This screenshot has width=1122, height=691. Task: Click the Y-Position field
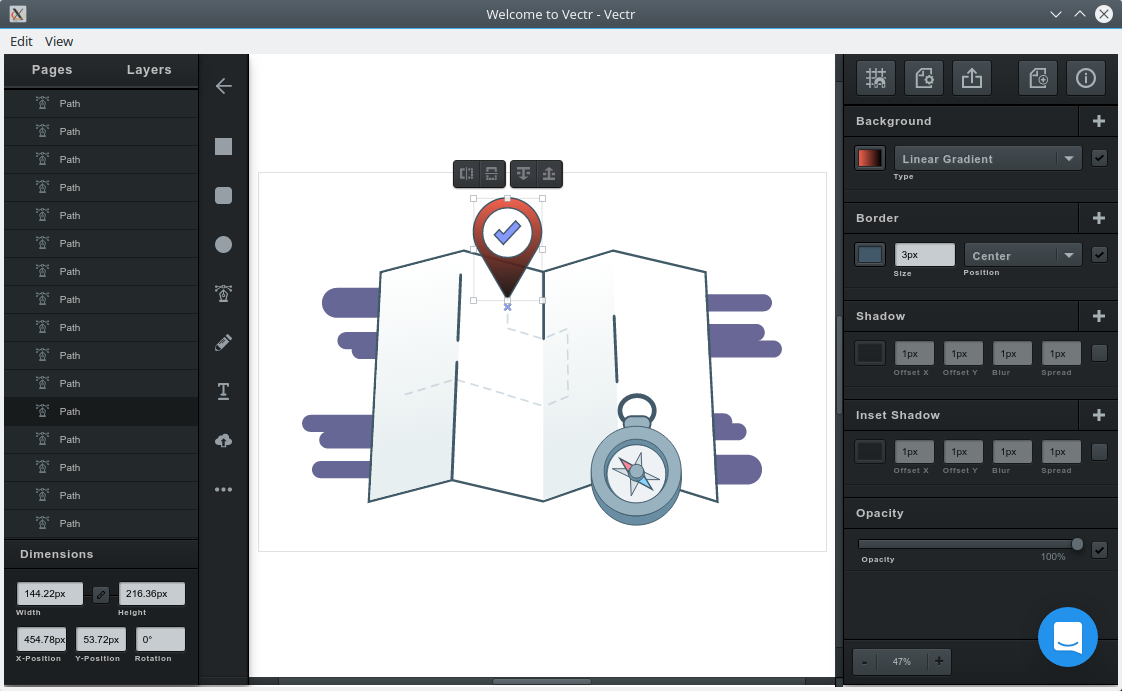(101, 639)
